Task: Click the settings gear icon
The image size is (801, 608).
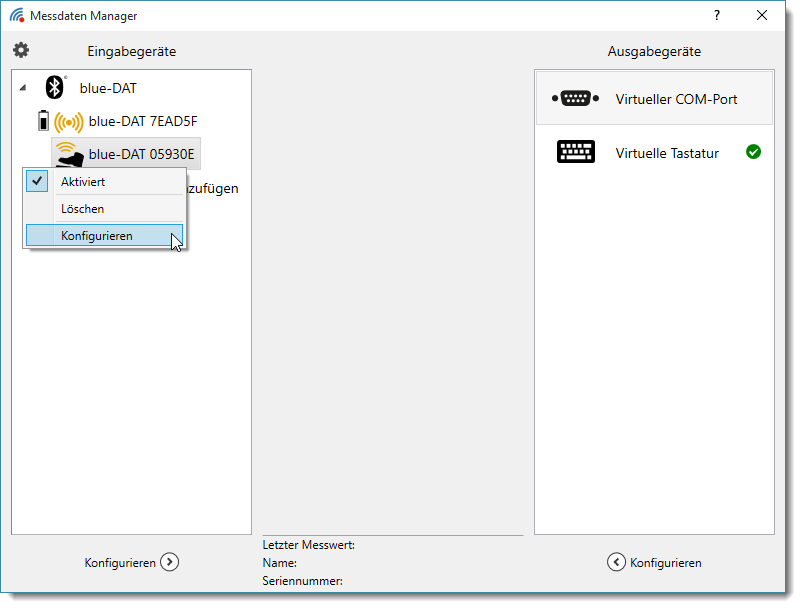Action: coord(21,50)
